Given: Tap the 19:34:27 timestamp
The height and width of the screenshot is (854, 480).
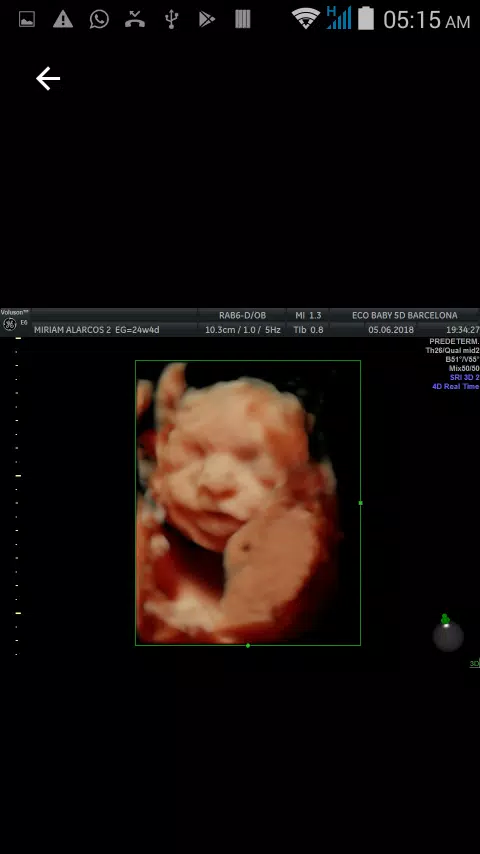Looking at the screenshot, I should click(x=463, y=330).
